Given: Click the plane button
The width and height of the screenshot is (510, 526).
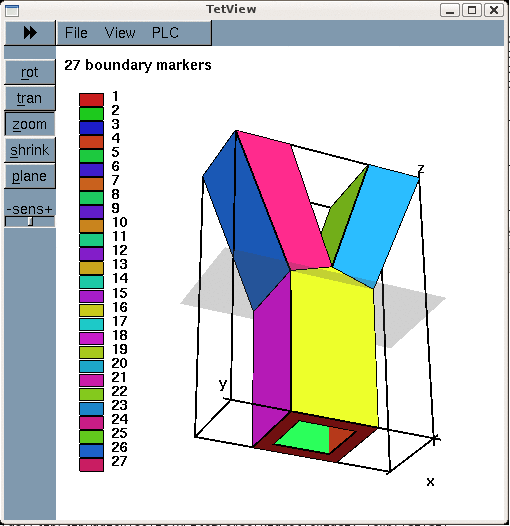Looking at the screenshot, I should point(30,176).
